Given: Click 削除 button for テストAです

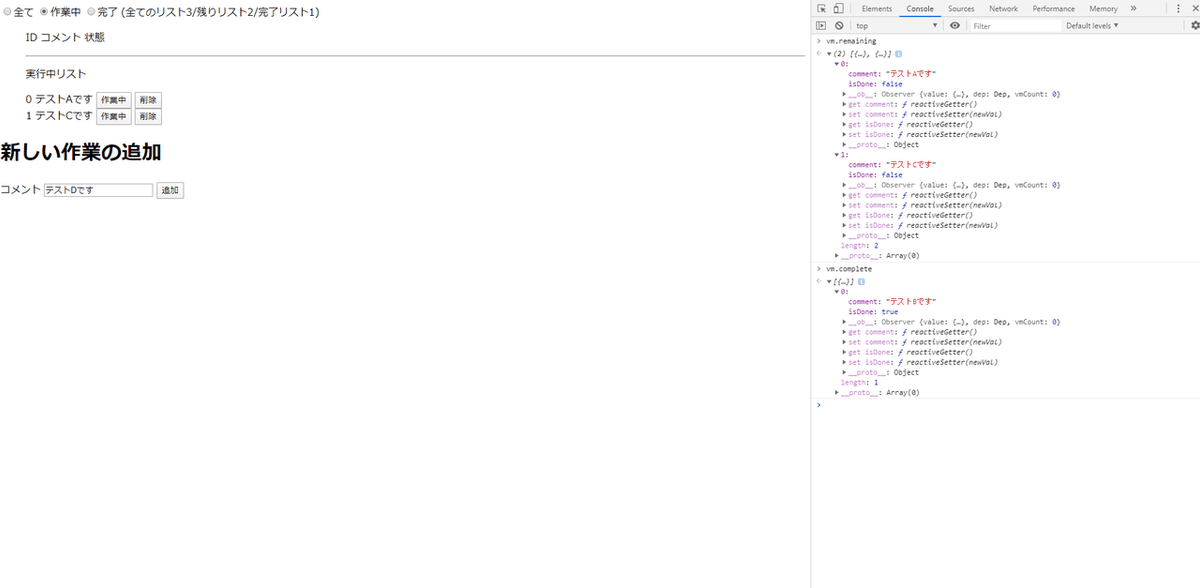Looking at the screenshot, I should point(148,100).
